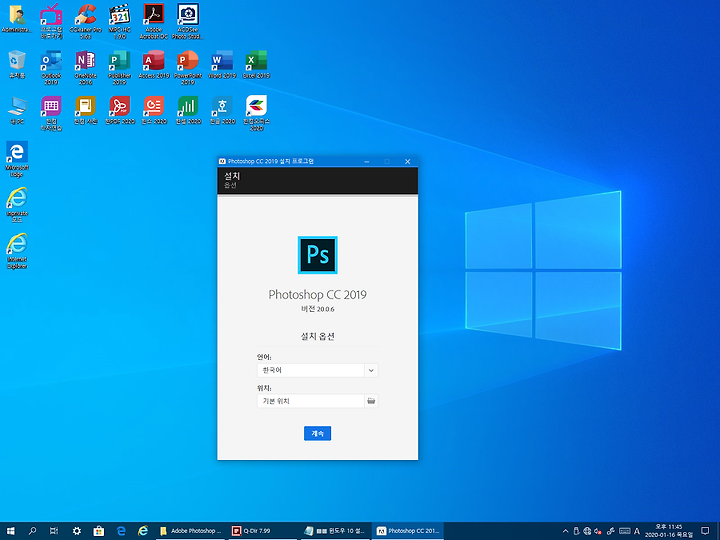The image size is (720, 540).
Task: Open the notification action center
Action: point(705,531)
